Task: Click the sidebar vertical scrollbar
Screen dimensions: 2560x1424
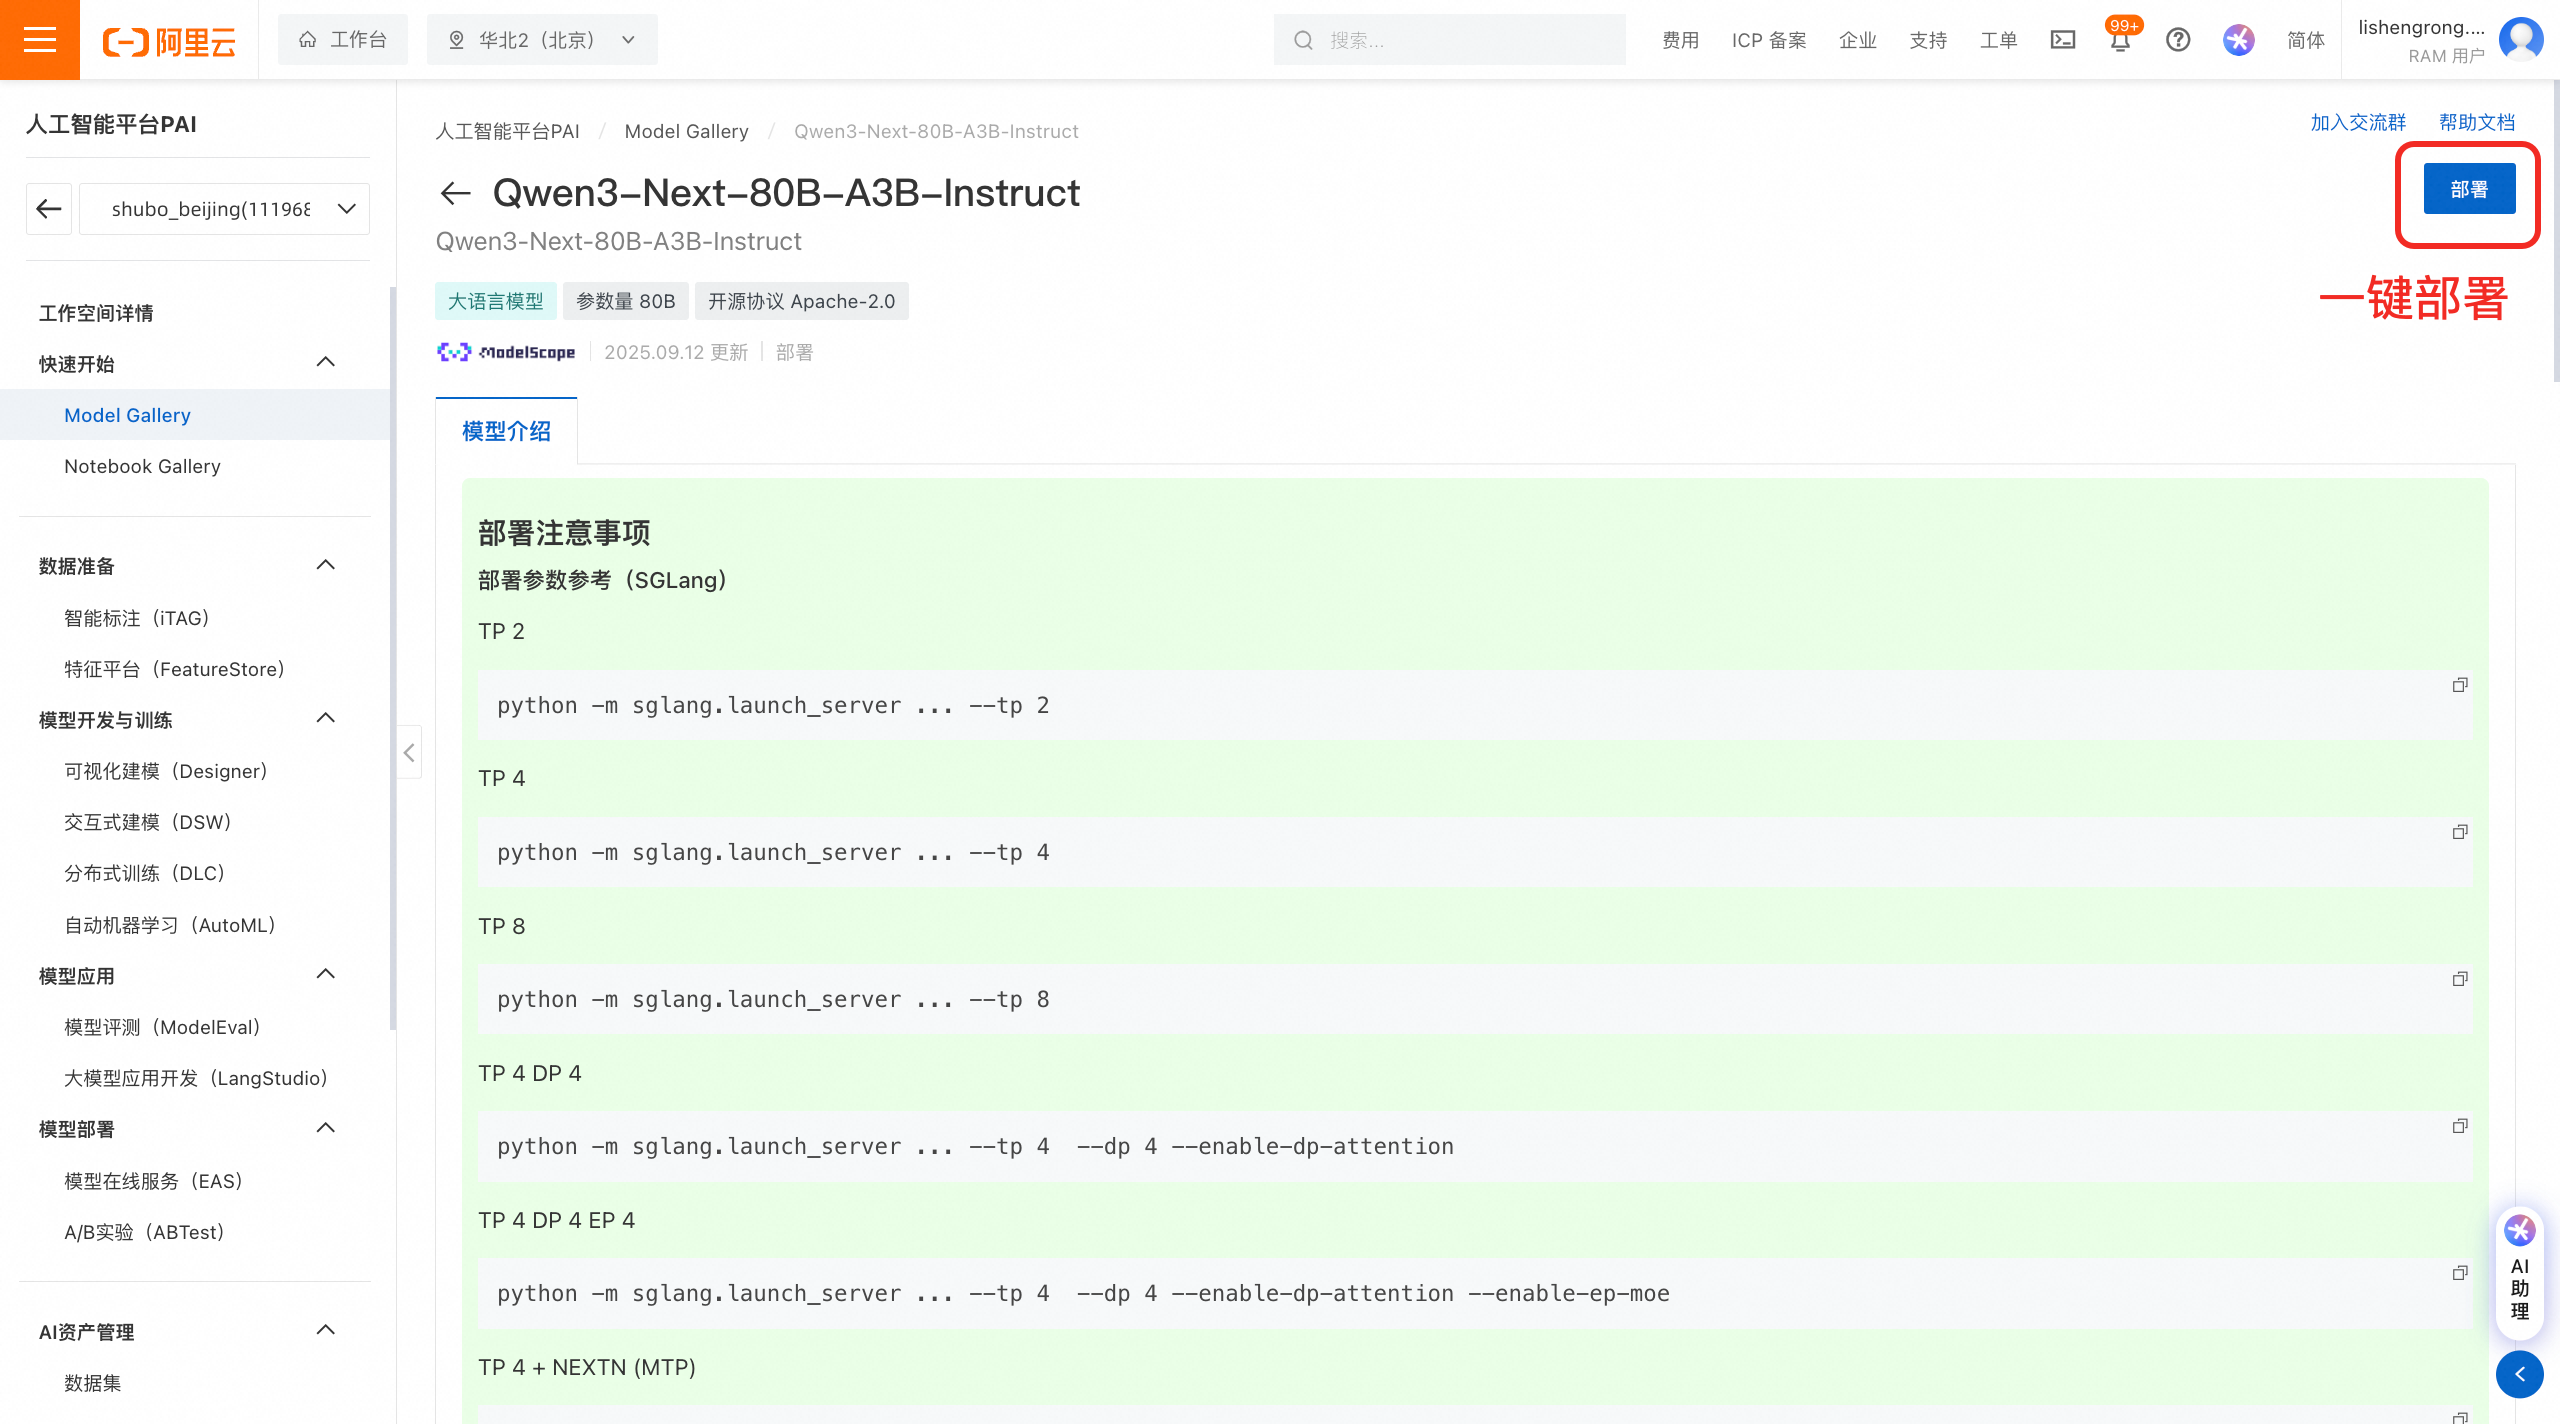Action: pos(393,658)
